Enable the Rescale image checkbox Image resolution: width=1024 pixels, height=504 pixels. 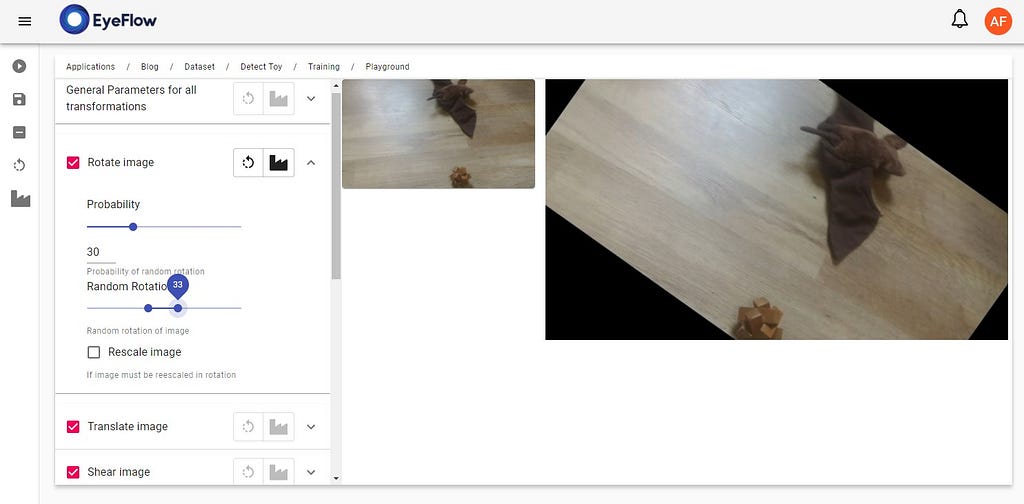coord(94,353)
